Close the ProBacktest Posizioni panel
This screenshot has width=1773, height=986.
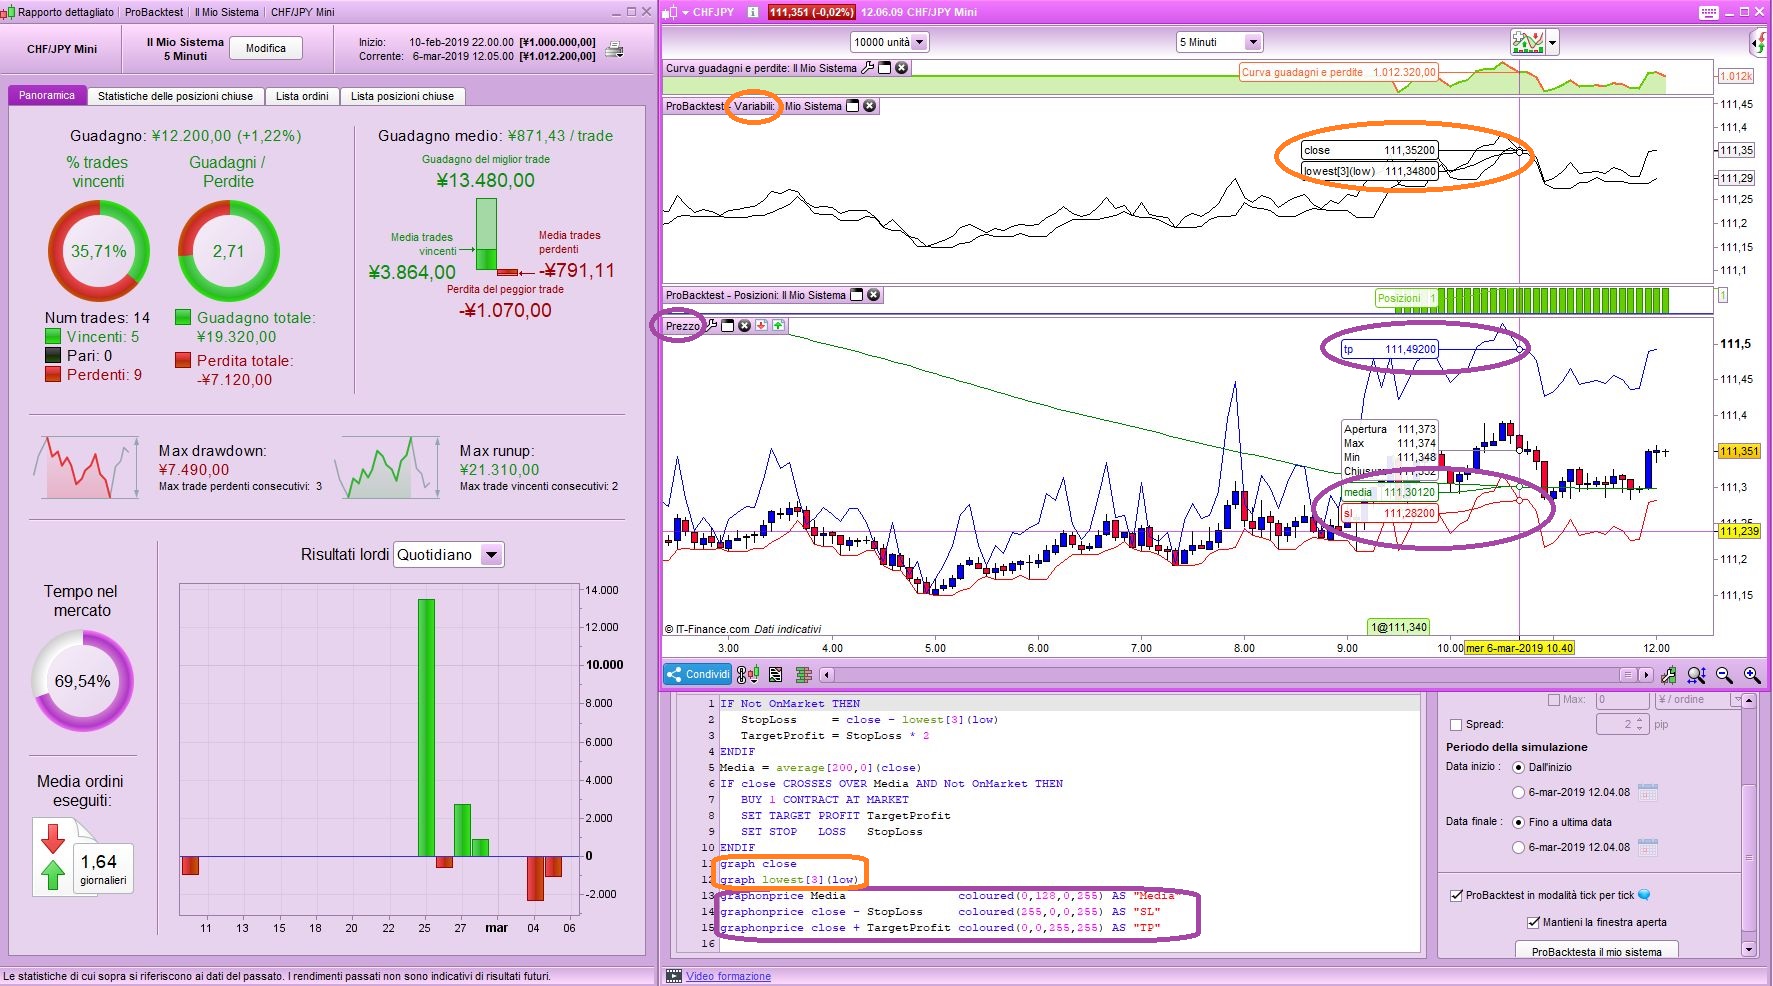874,295
